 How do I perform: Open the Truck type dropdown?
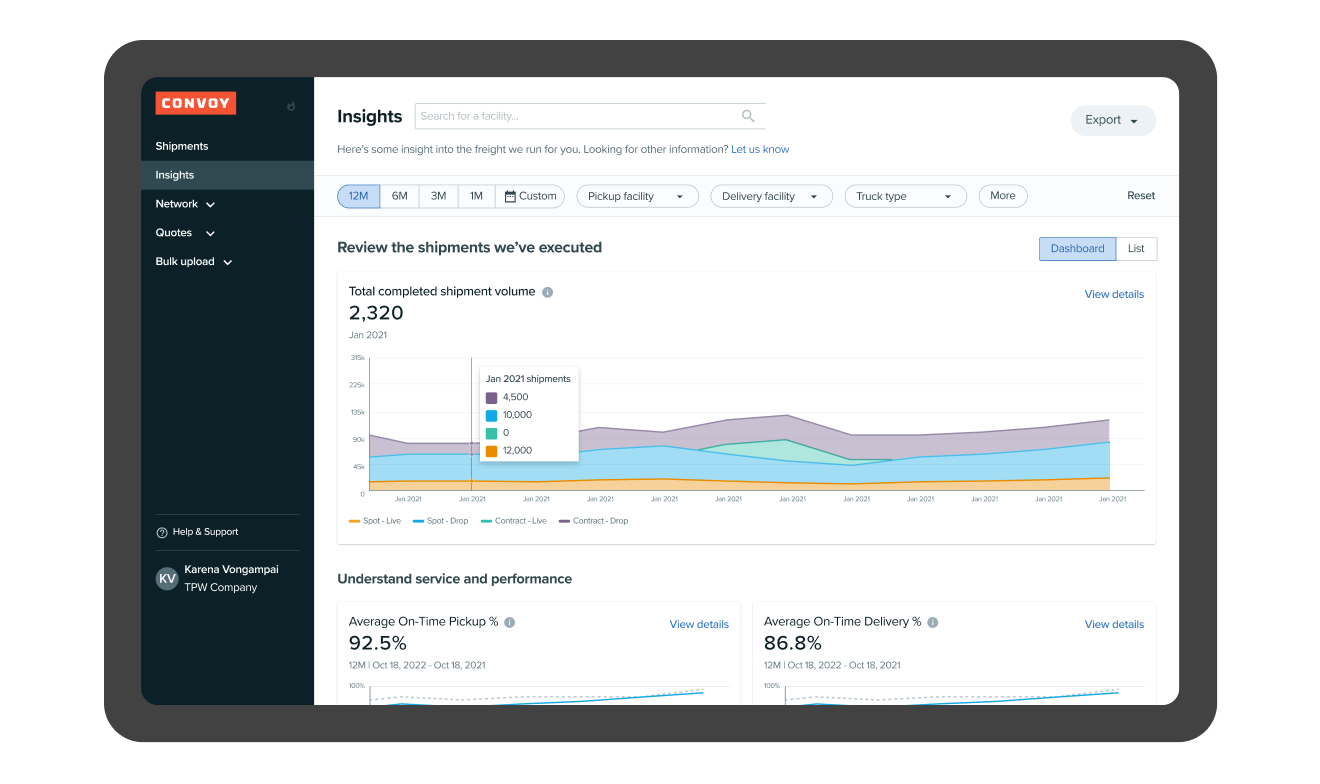coord(905,196)
